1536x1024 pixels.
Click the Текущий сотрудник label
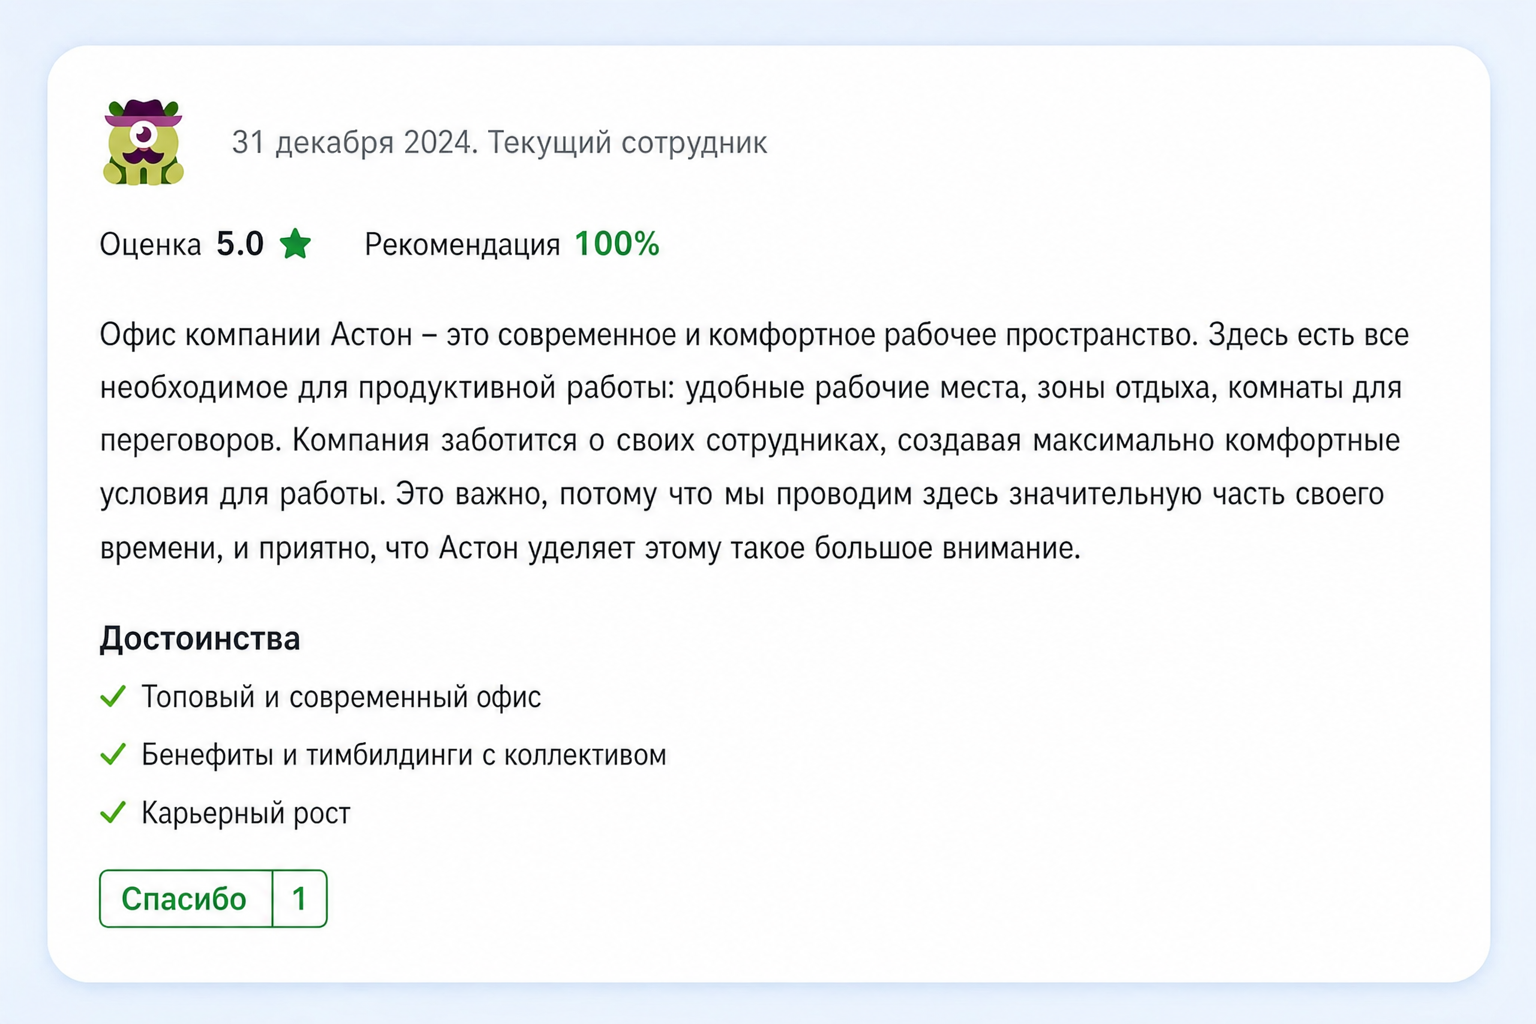(x=628, y=143)
